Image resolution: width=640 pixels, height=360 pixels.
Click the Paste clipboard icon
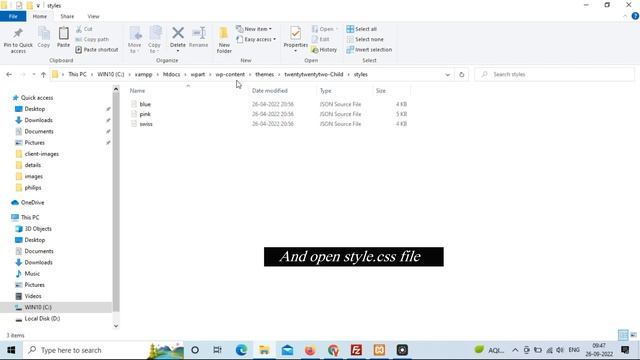coord(63,33)
